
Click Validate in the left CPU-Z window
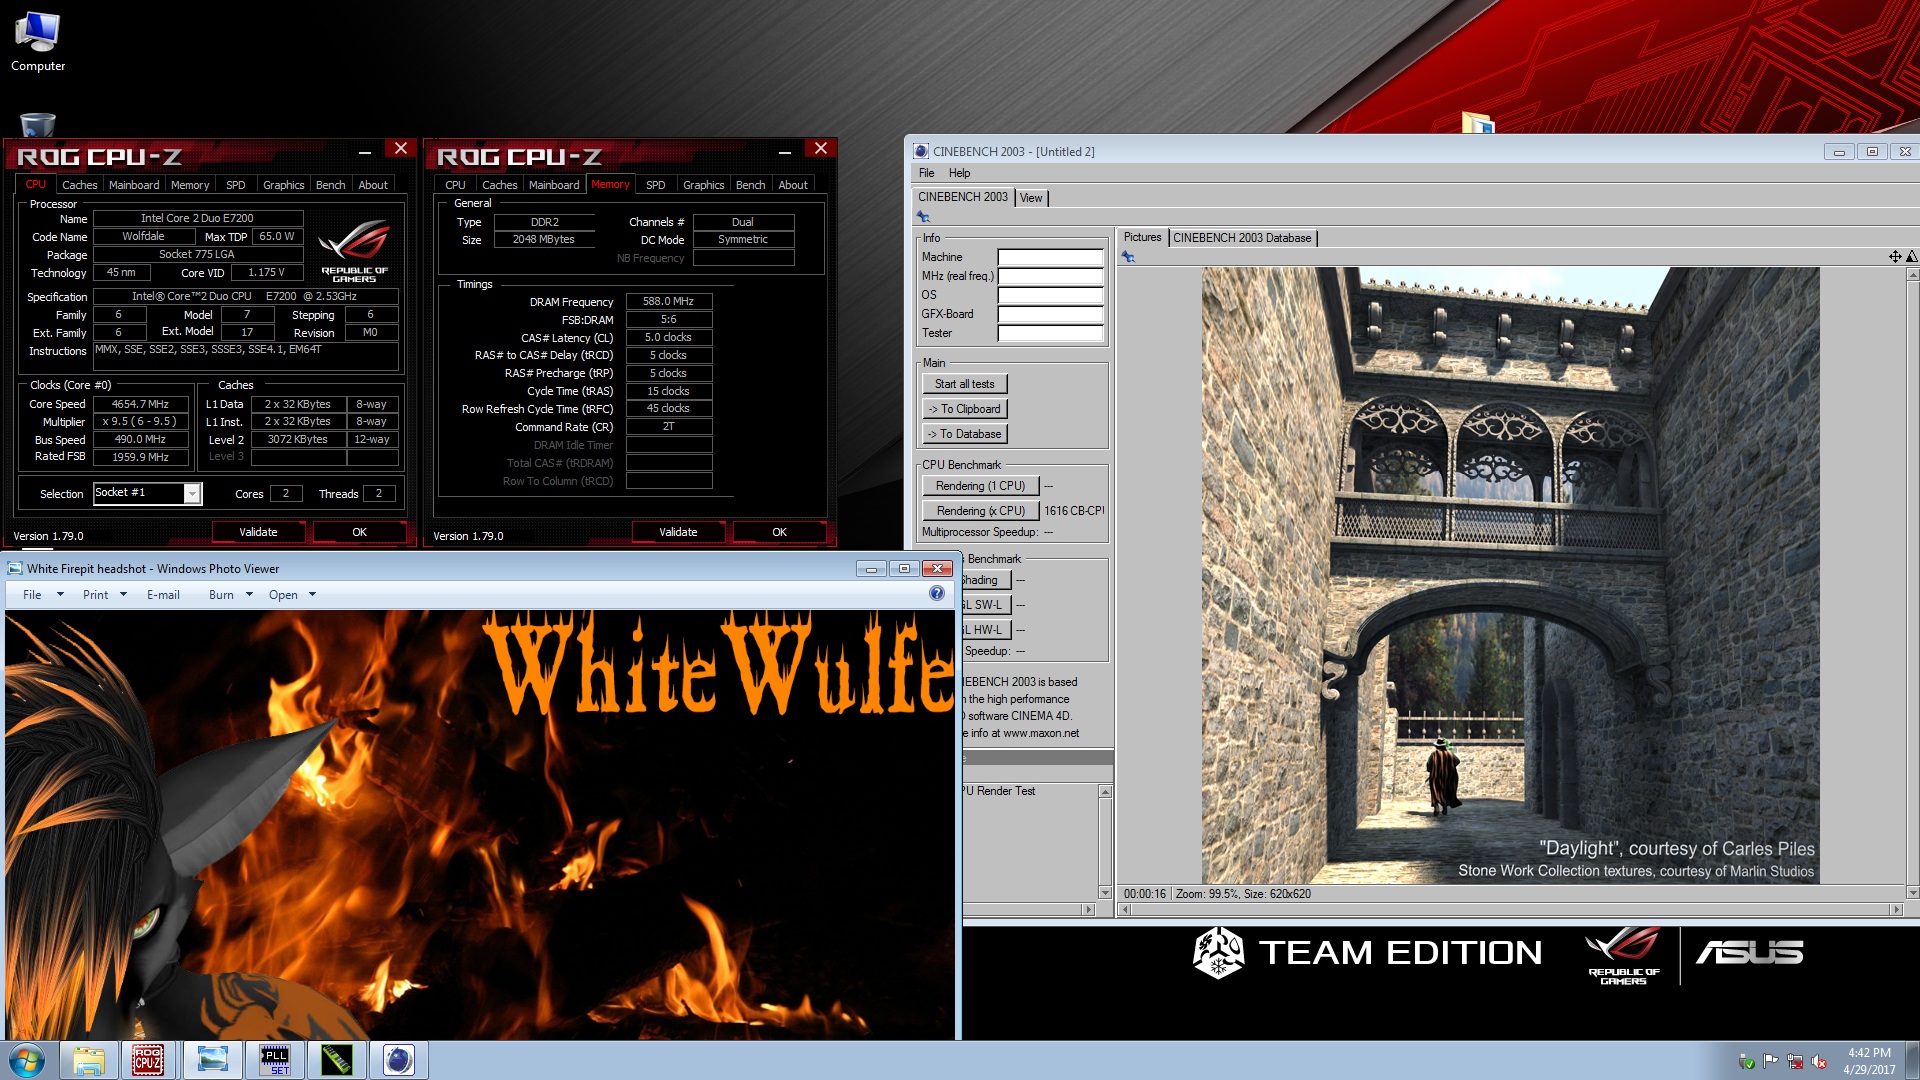pyautogui.click(x=258, y=532)
